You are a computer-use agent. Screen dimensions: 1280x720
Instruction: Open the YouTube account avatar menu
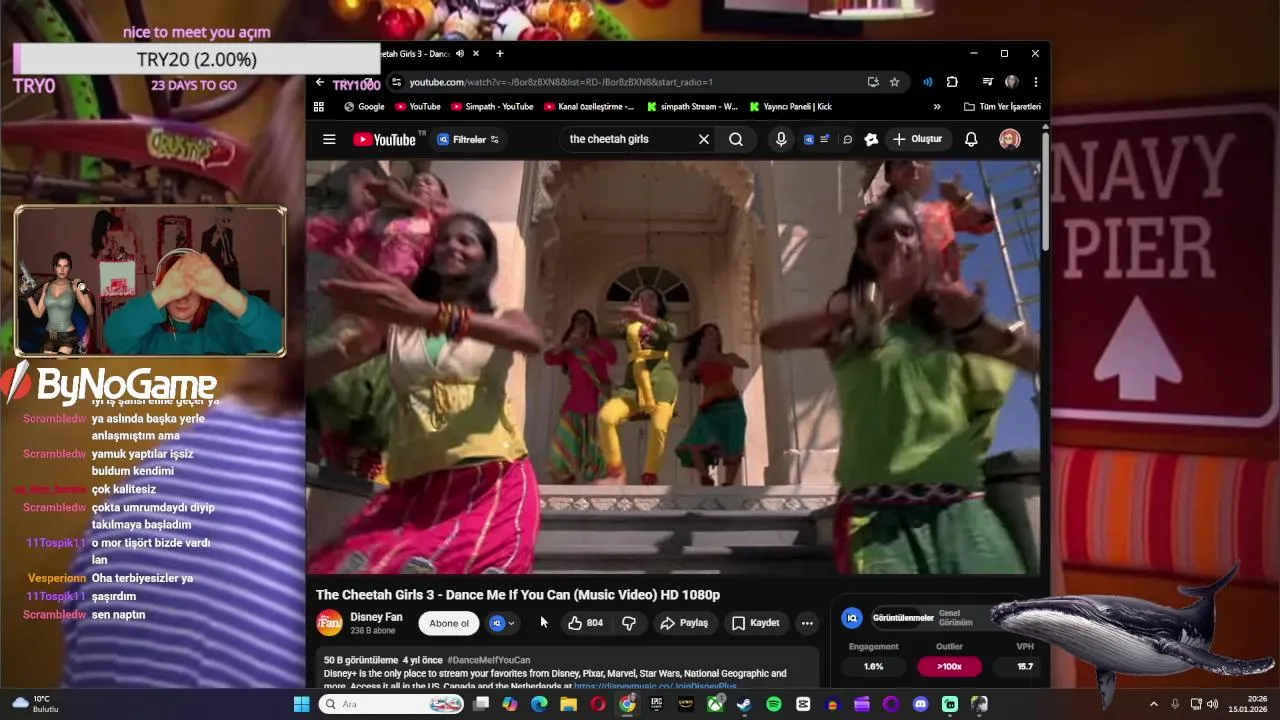tap(1010, 139)
